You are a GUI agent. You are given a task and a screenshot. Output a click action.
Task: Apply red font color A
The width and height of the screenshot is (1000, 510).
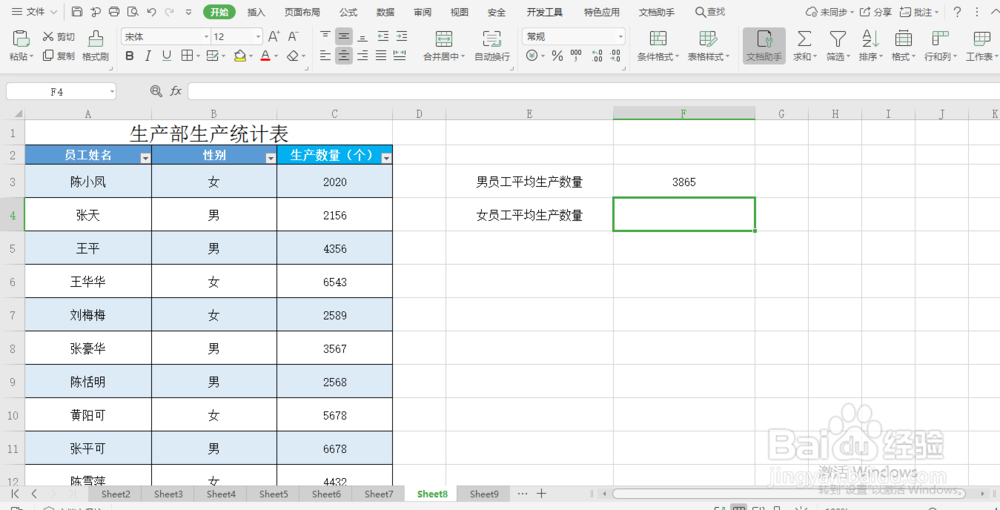click(265, 56)
